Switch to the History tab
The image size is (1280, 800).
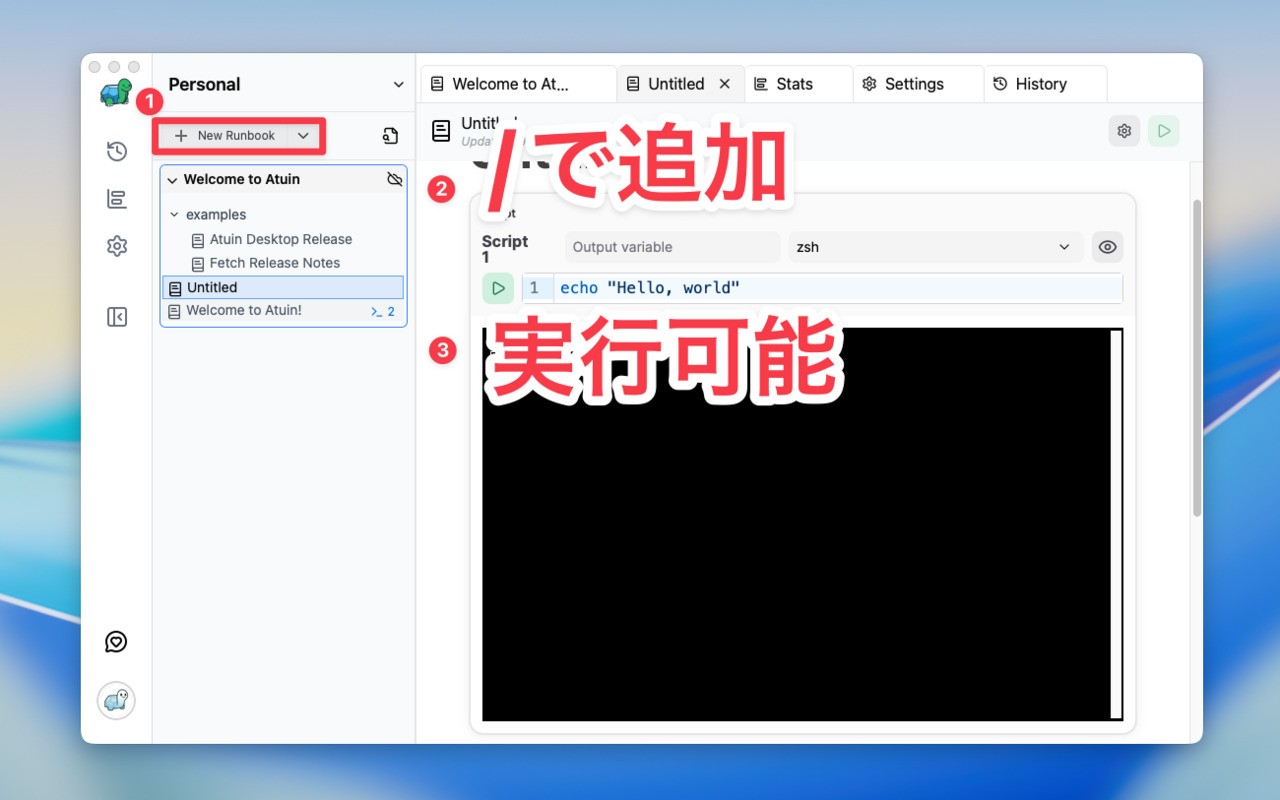pos(1045,84)
